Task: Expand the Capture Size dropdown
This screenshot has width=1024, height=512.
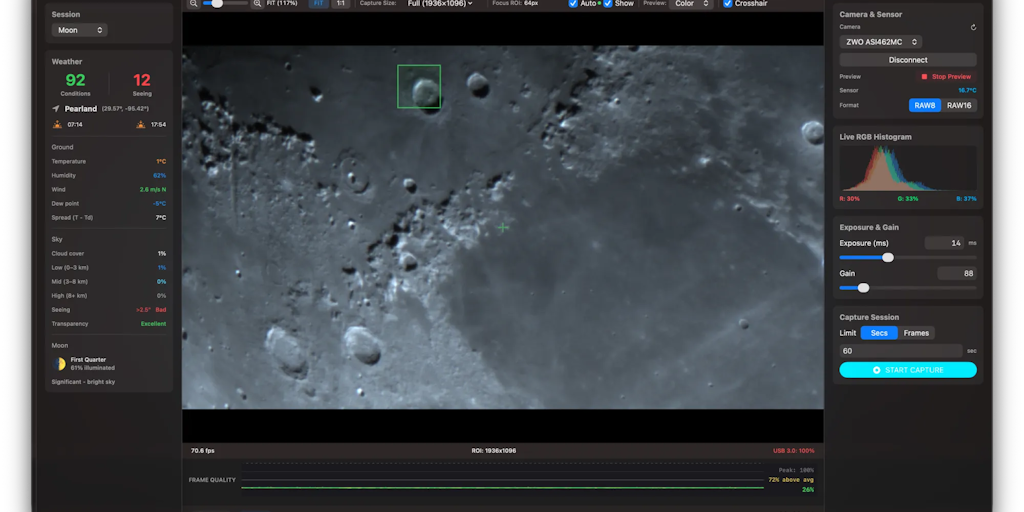Action: (x=440, y=4)
